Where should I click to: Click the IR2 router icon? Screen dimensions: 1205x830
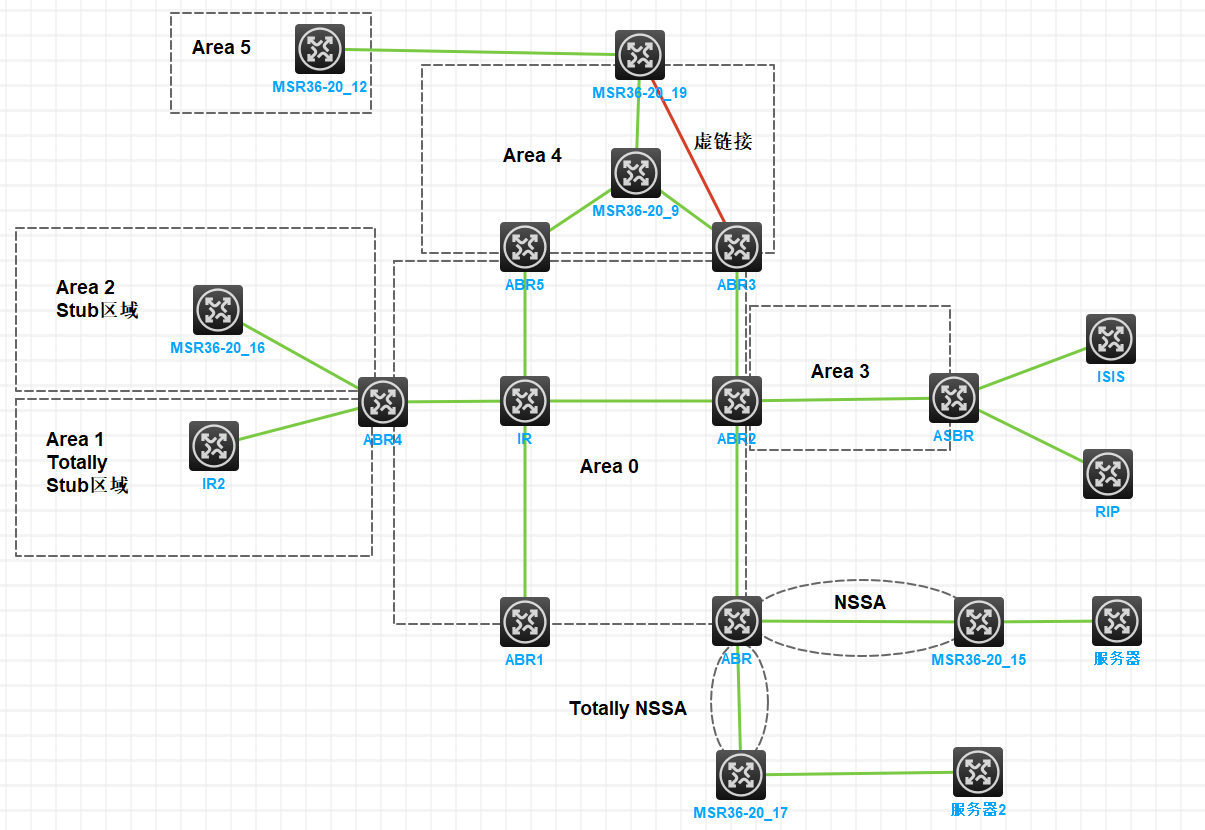coord(214,446)
